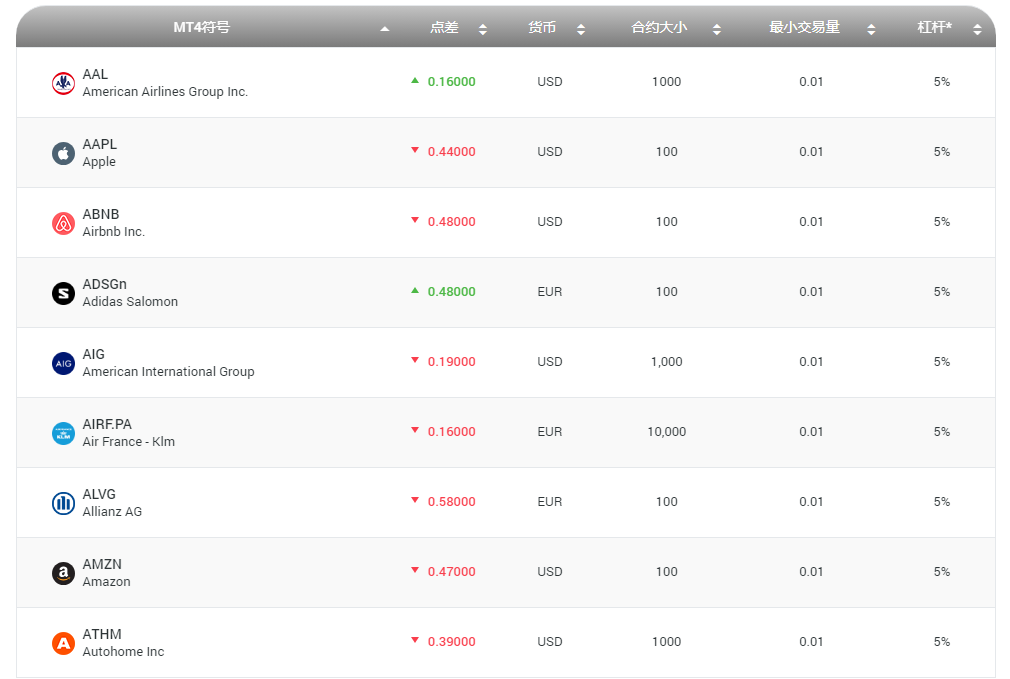
Task: Click the sort arrows next to 杠杆*
Action: (x=977, y=29)
